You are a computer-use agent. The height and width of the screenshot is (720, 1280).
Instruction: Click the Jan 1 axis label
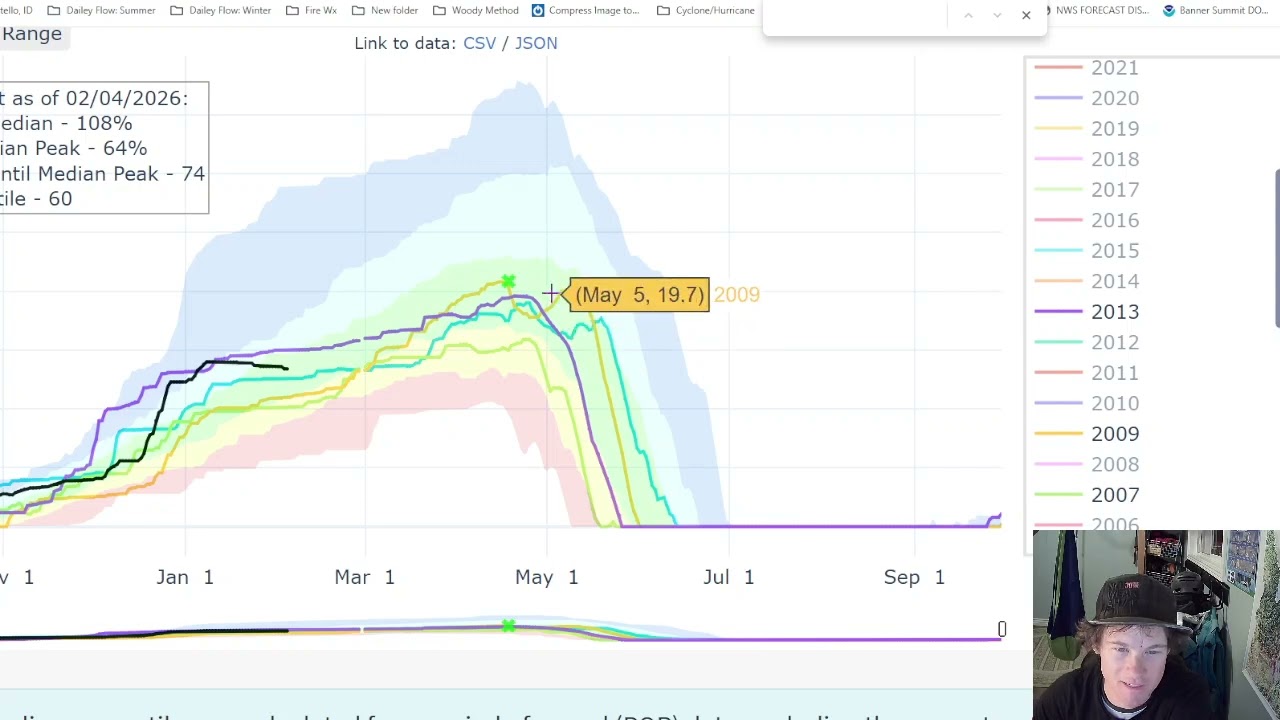tap(185, 577)
